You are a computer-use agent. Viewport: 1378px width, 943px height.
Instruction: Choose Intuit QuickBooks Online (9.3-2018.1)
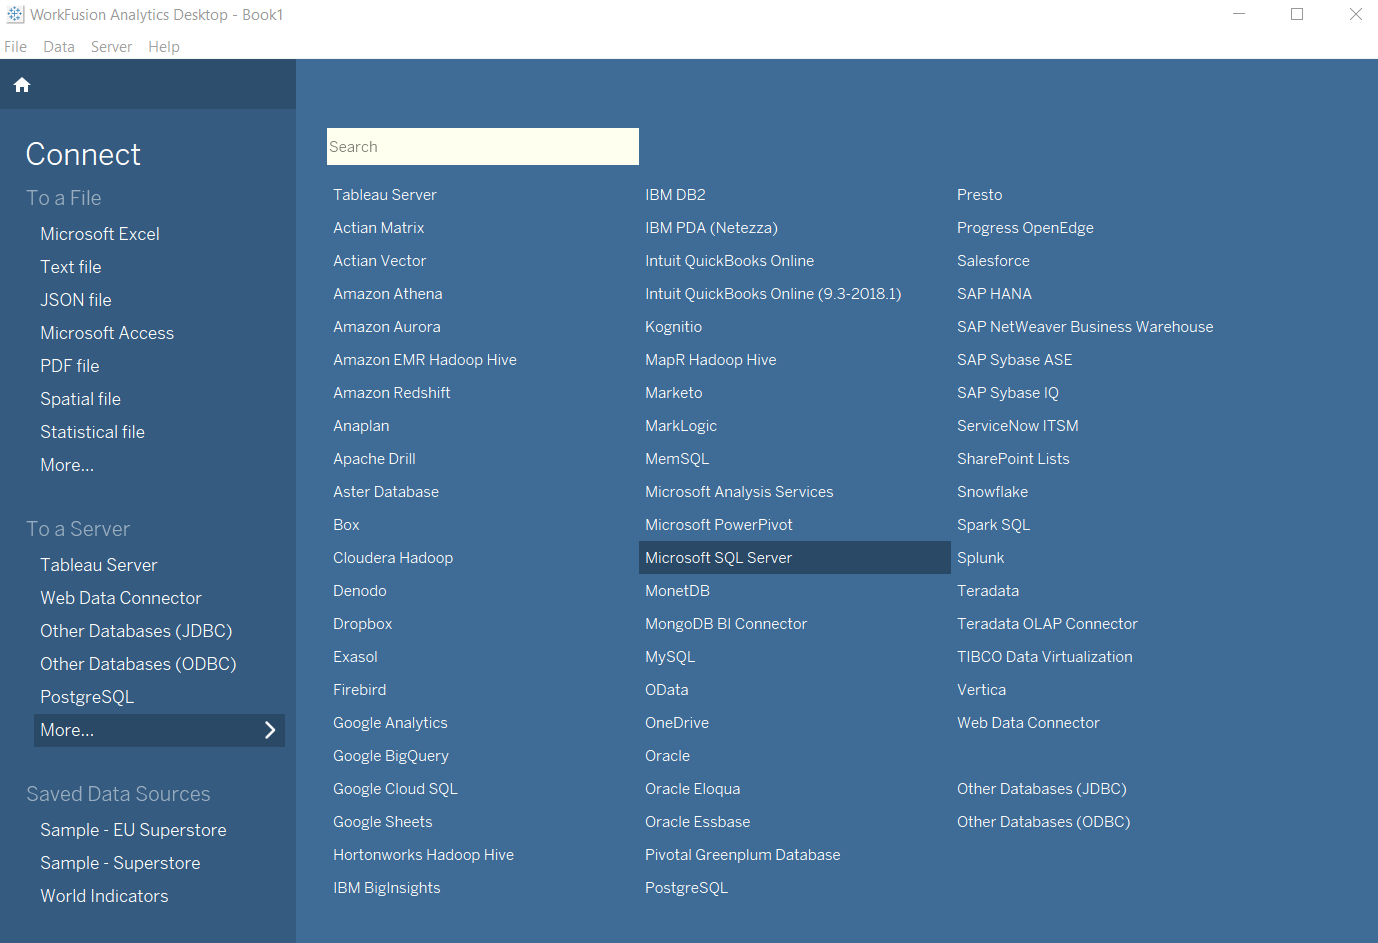coord(773,294)
